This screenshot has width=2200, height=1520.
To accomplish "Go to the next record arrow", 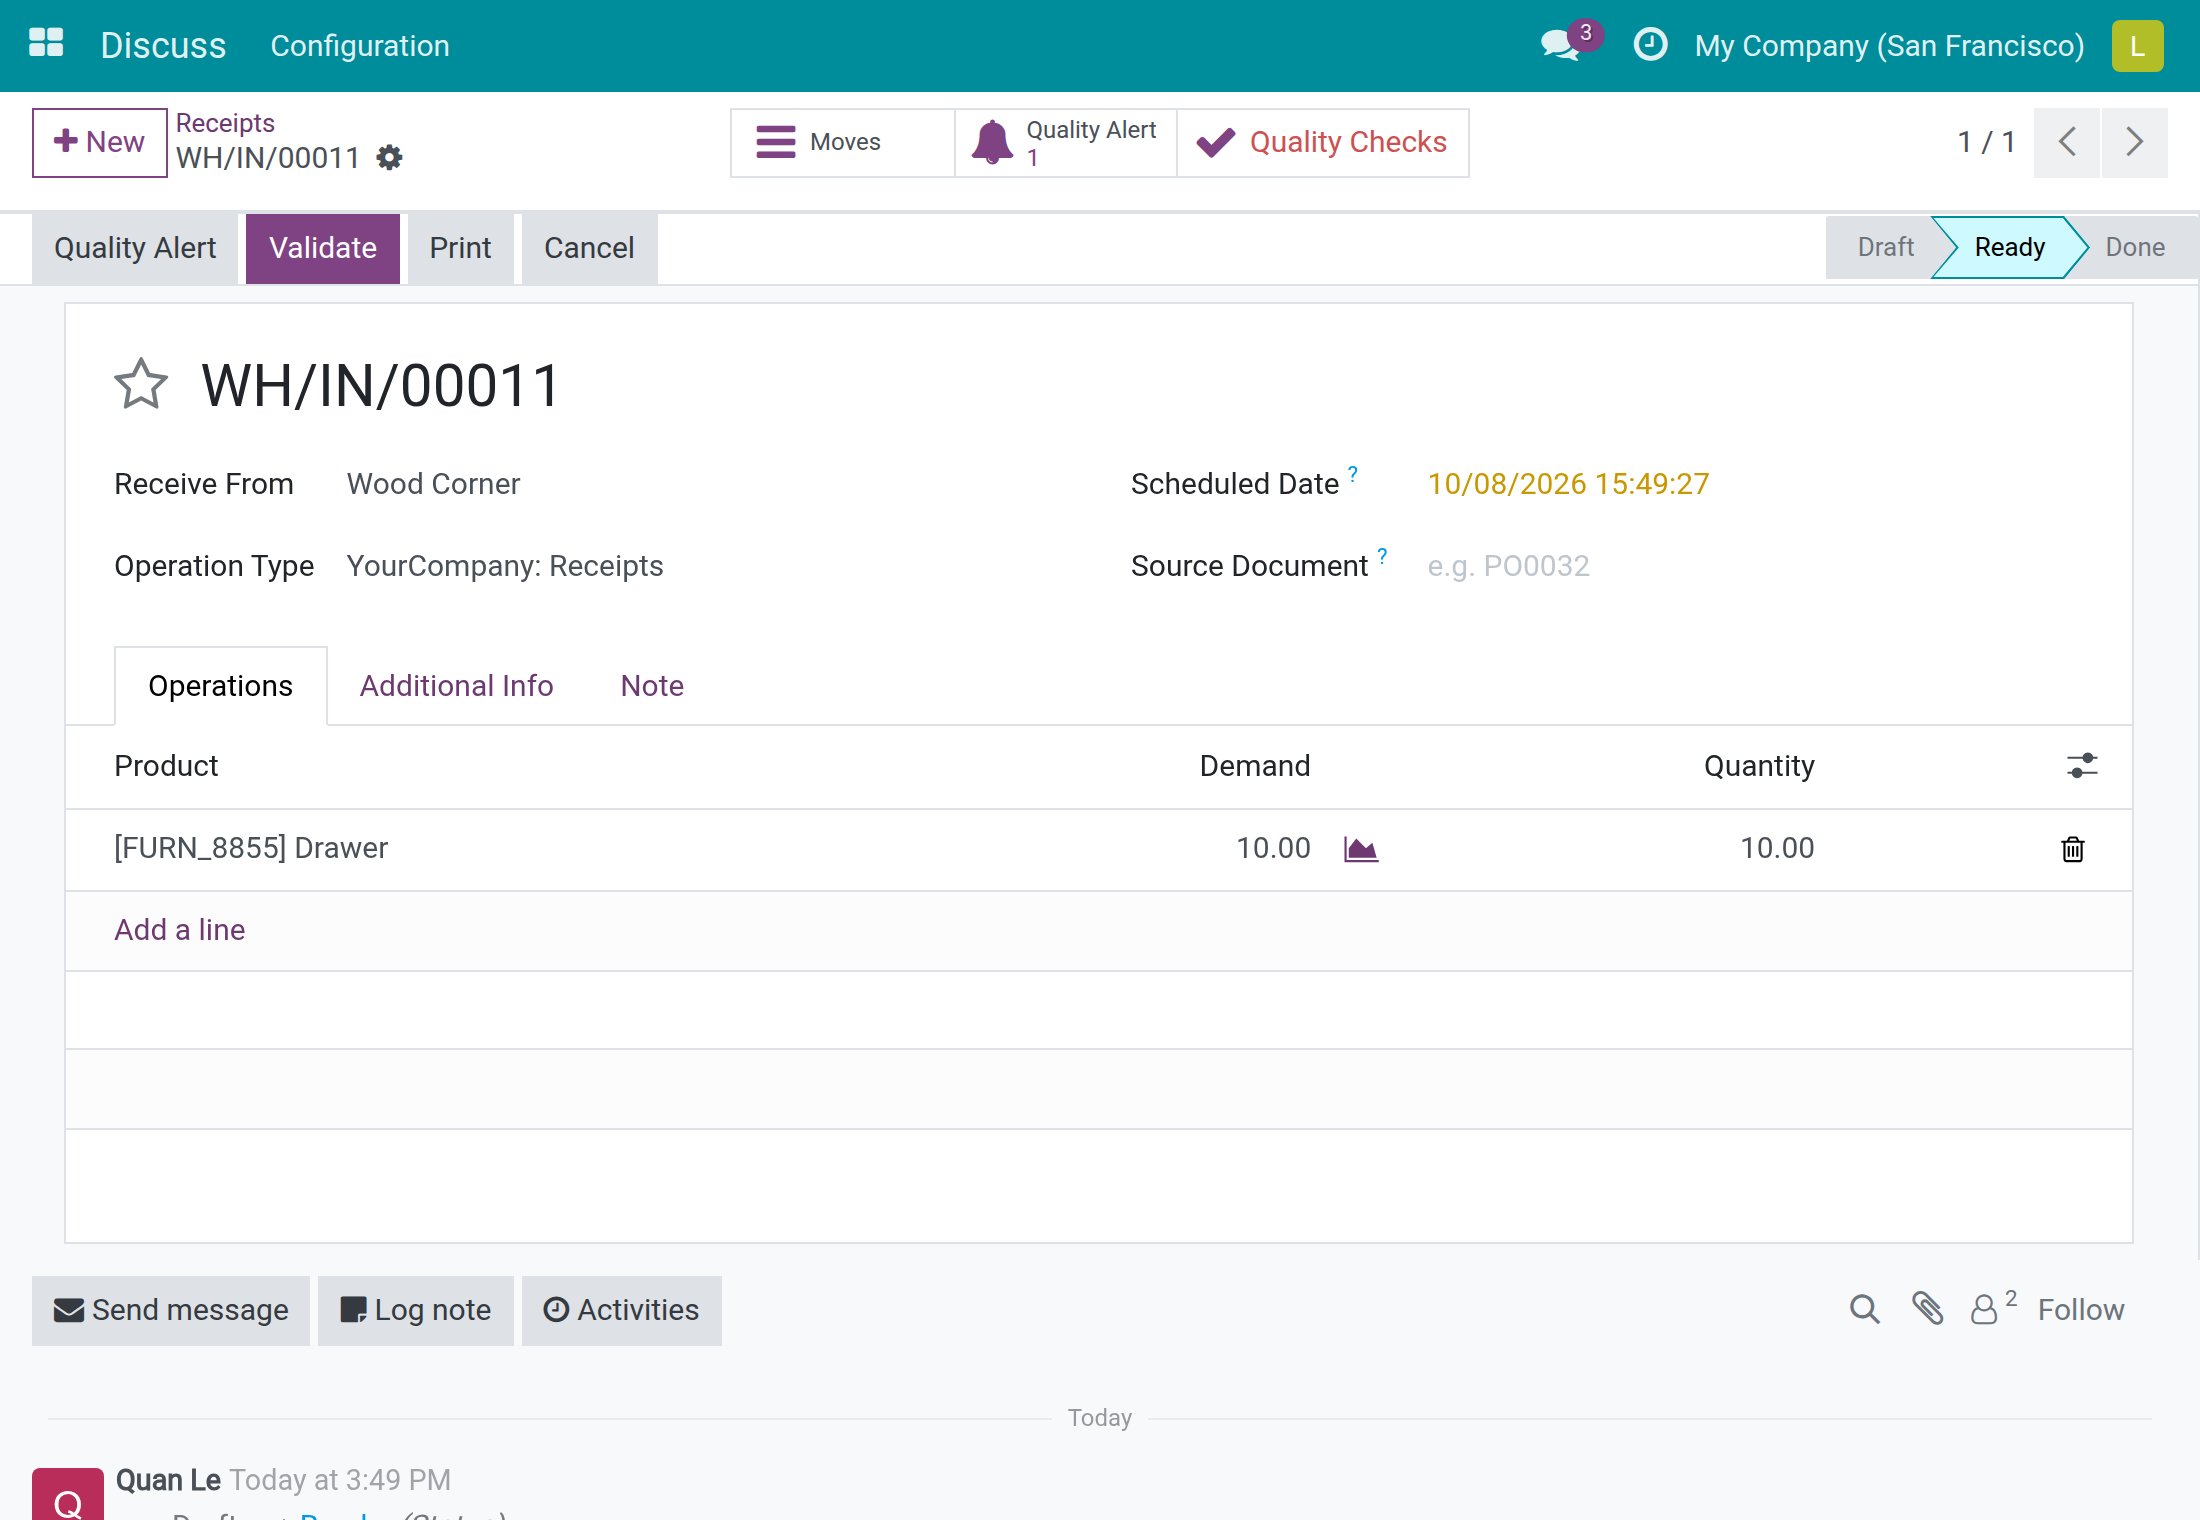I will tap(2135, 142).
